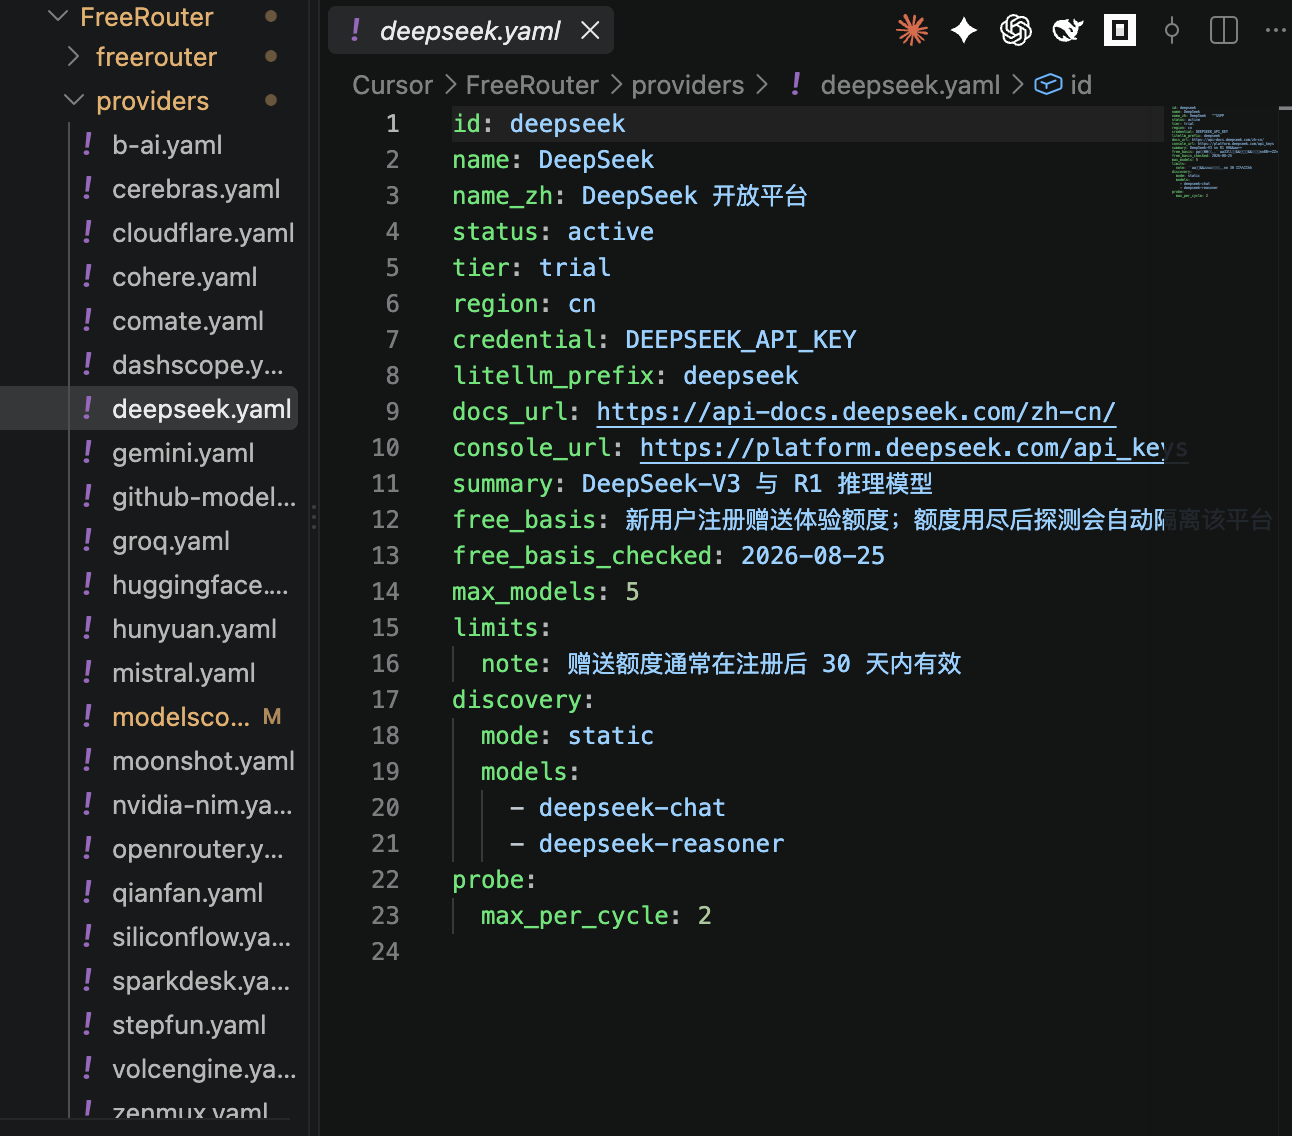Open the volcengine yaml file
The width and height of the screenshot is (1292, 1136).
pyautogui.click(x=204, y=1069)
